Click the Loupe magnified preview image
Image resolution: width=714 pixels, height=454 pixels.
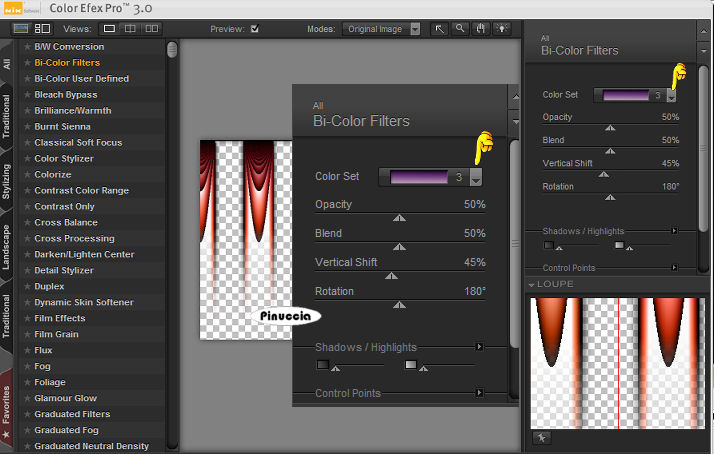[618, 363]
